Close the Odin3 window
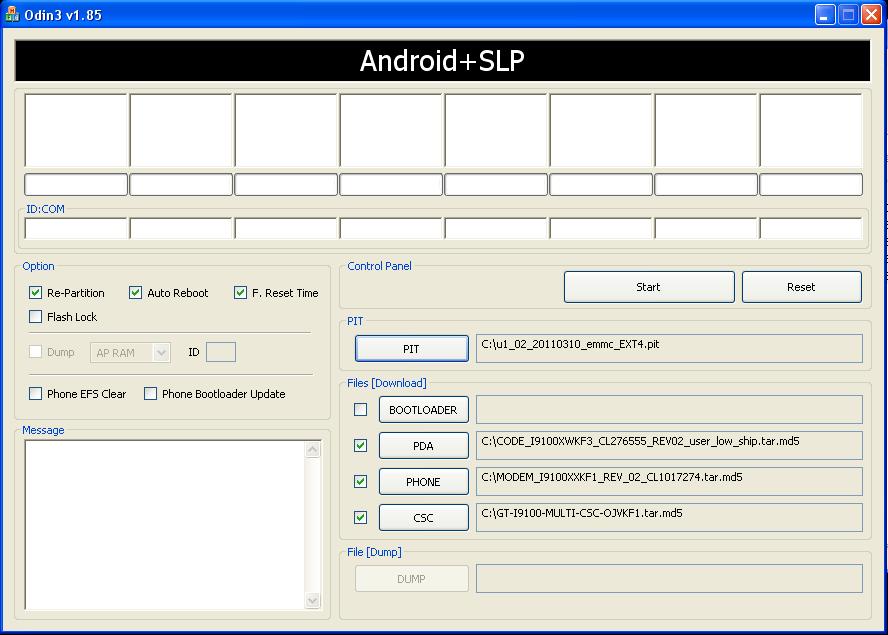Screen dimensions: 888x635 click(871, 15)
